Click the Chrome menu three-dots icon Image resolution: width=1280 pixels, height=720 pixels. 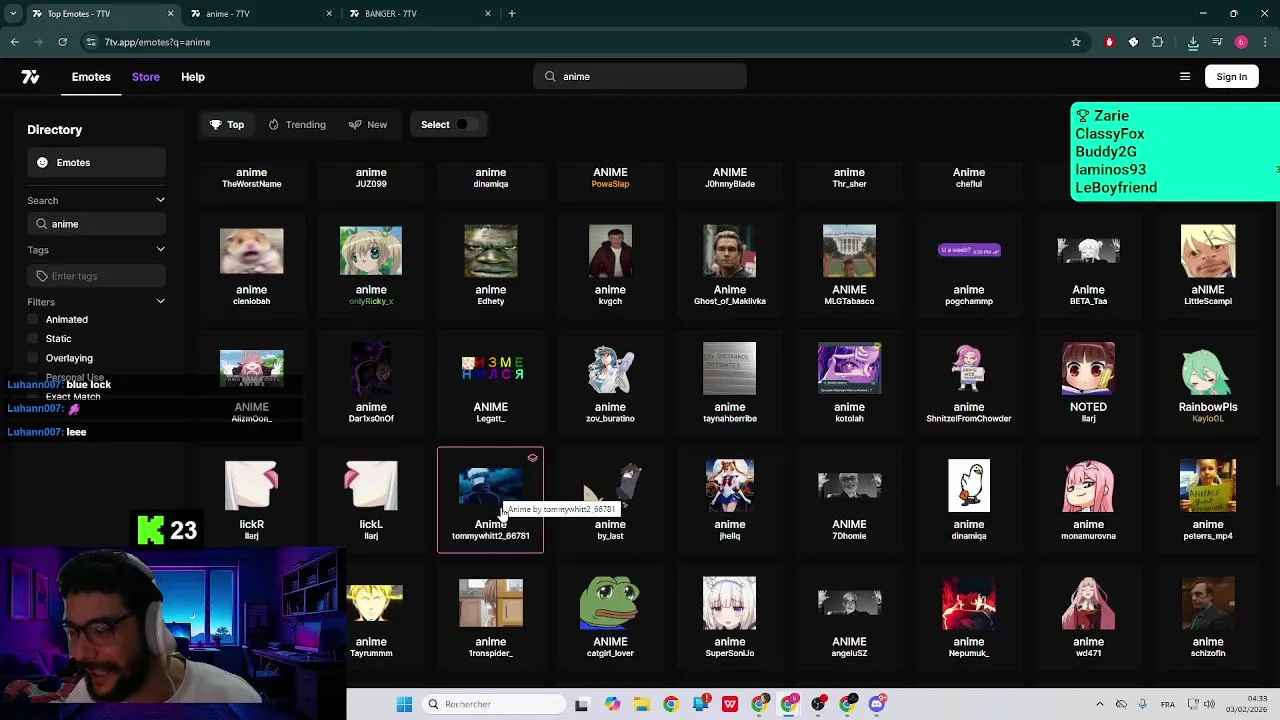point(1265,42)
